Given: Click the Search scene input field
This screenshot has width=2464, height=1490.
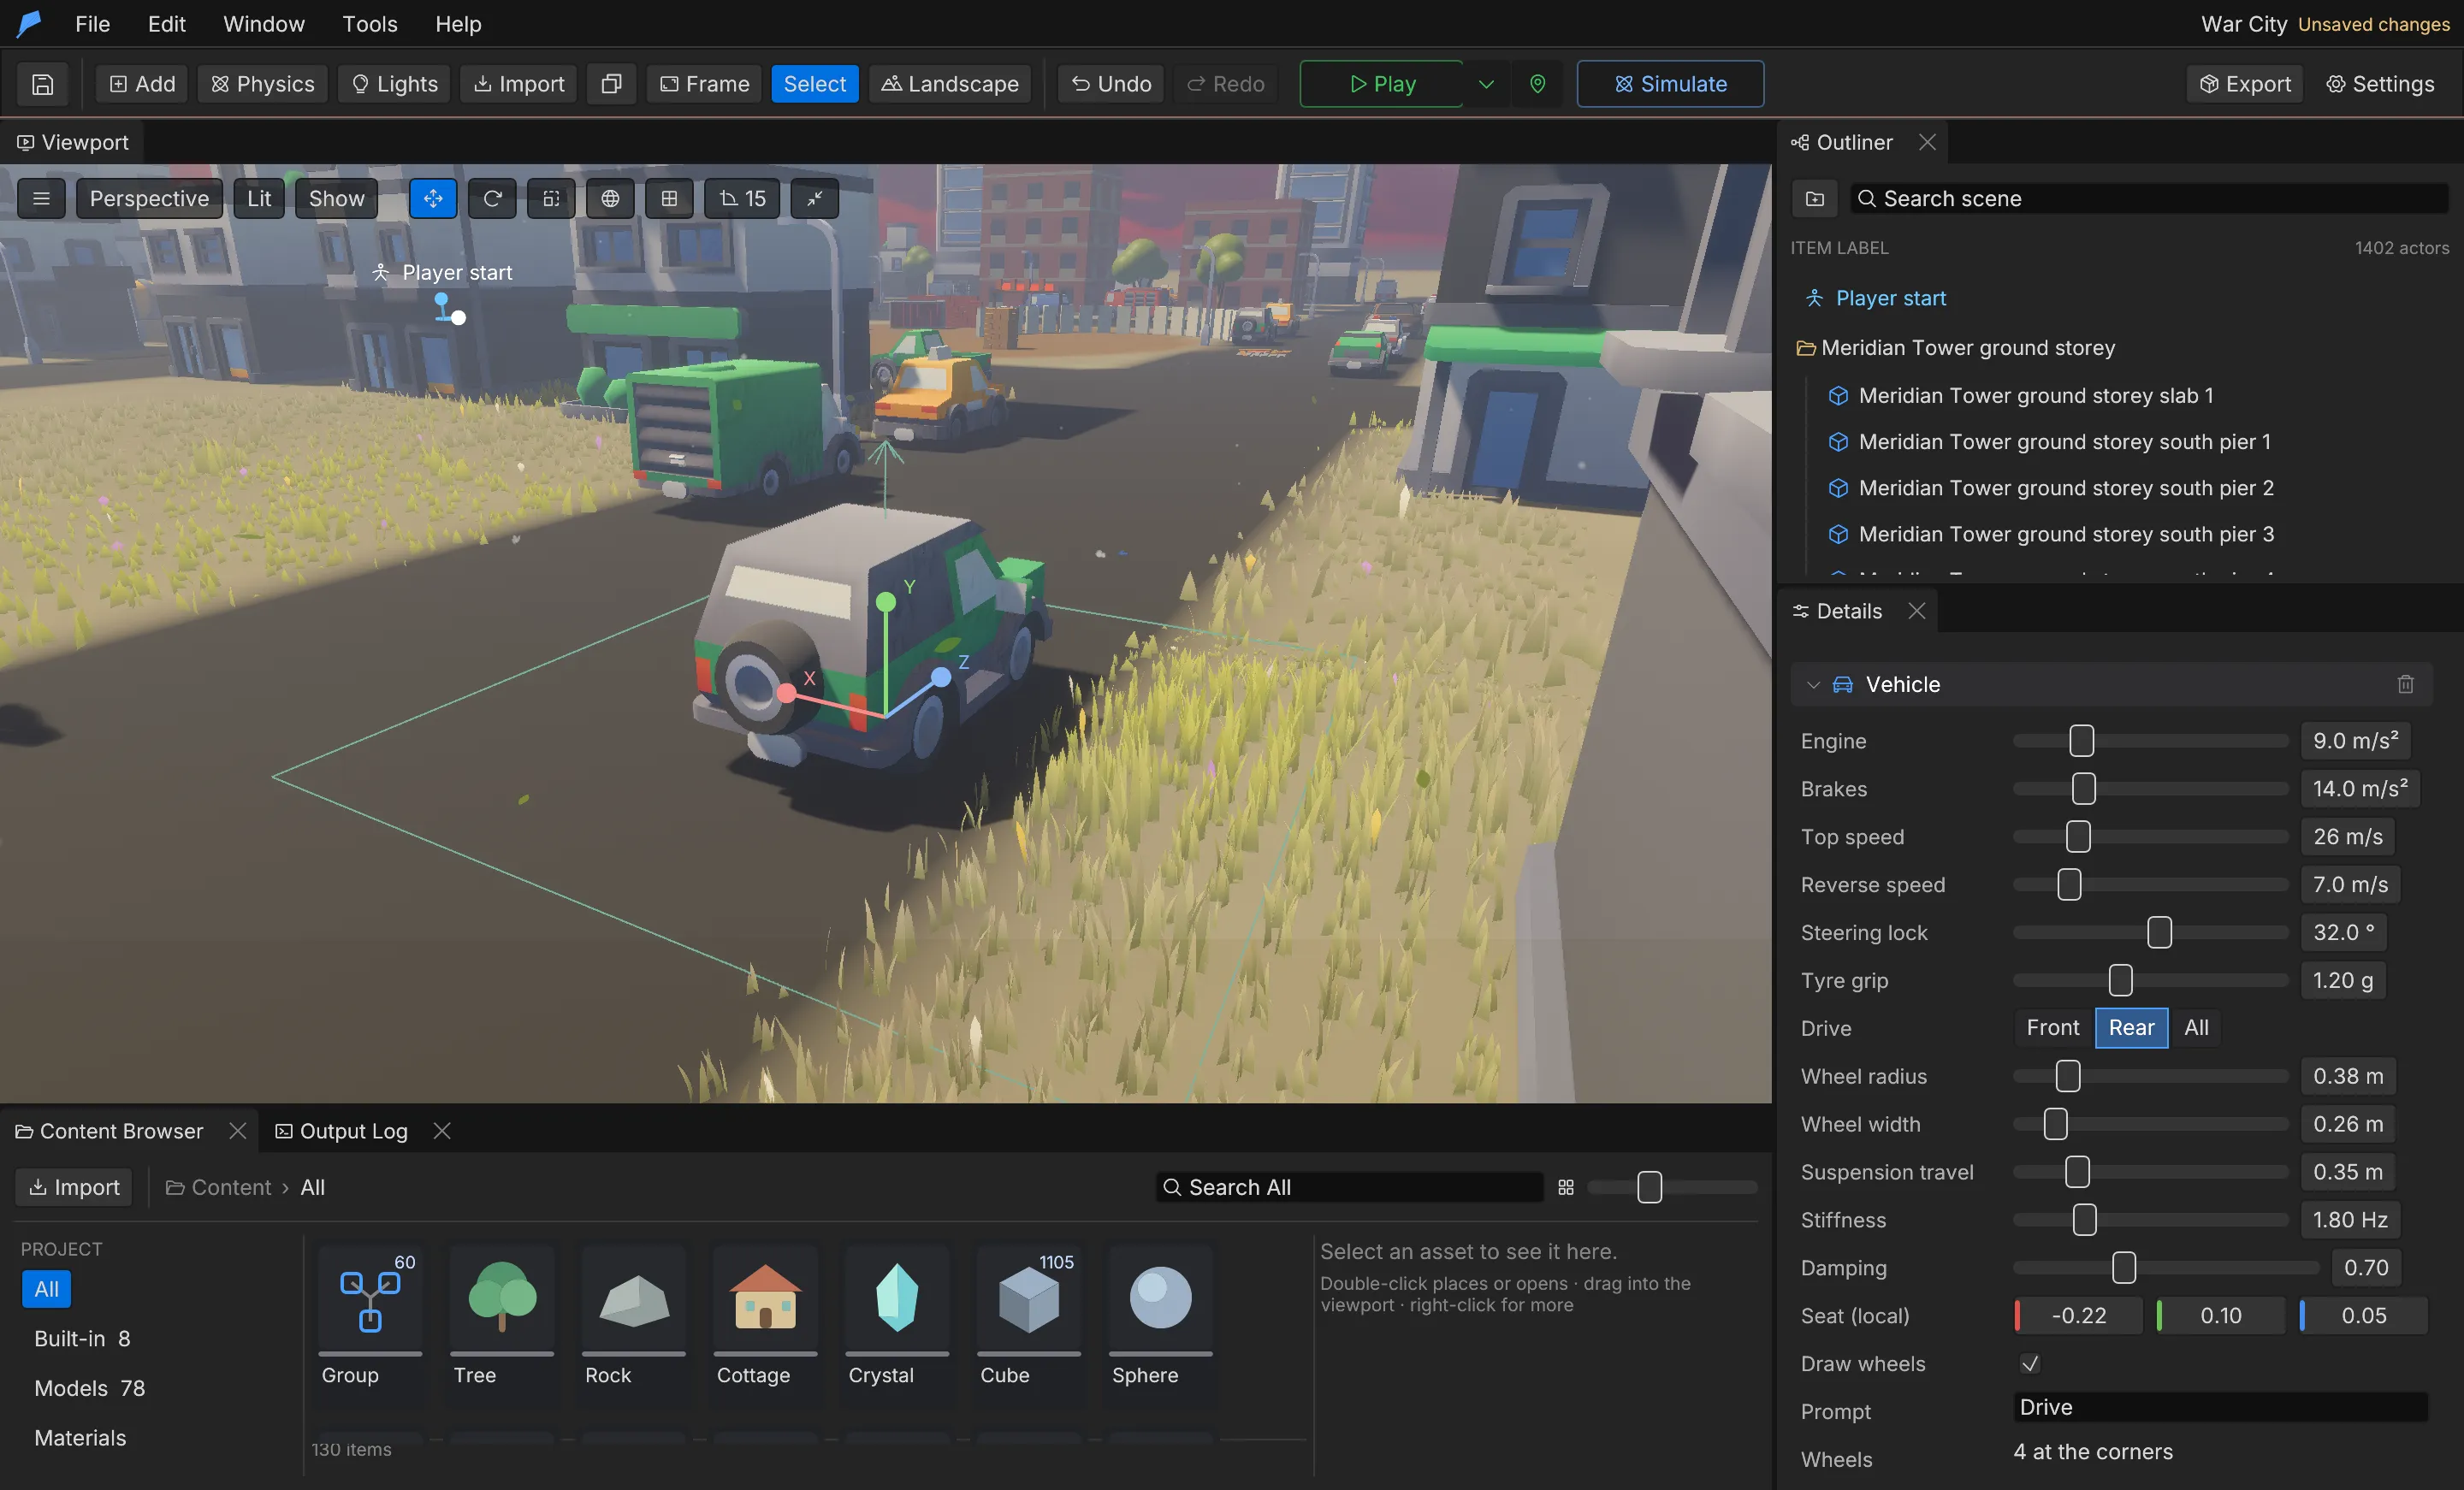Looking at the screenshot, I should click(x=2148, y=199).
